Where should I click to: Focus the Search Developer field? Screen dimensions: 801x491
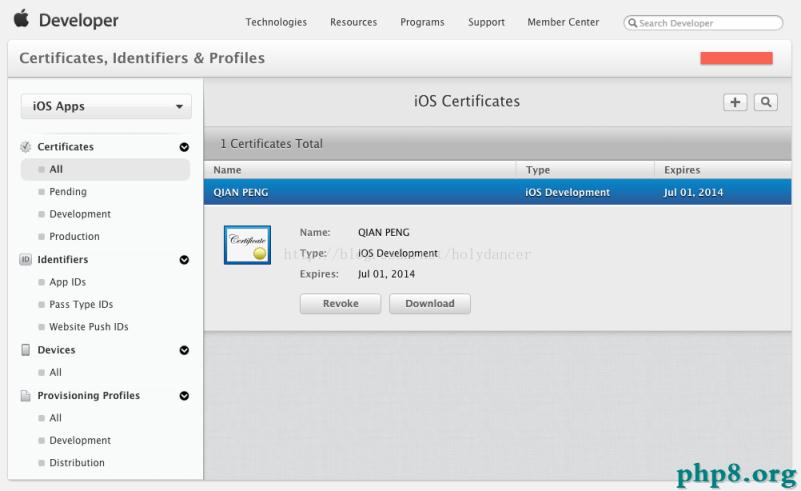coord(703,23)
